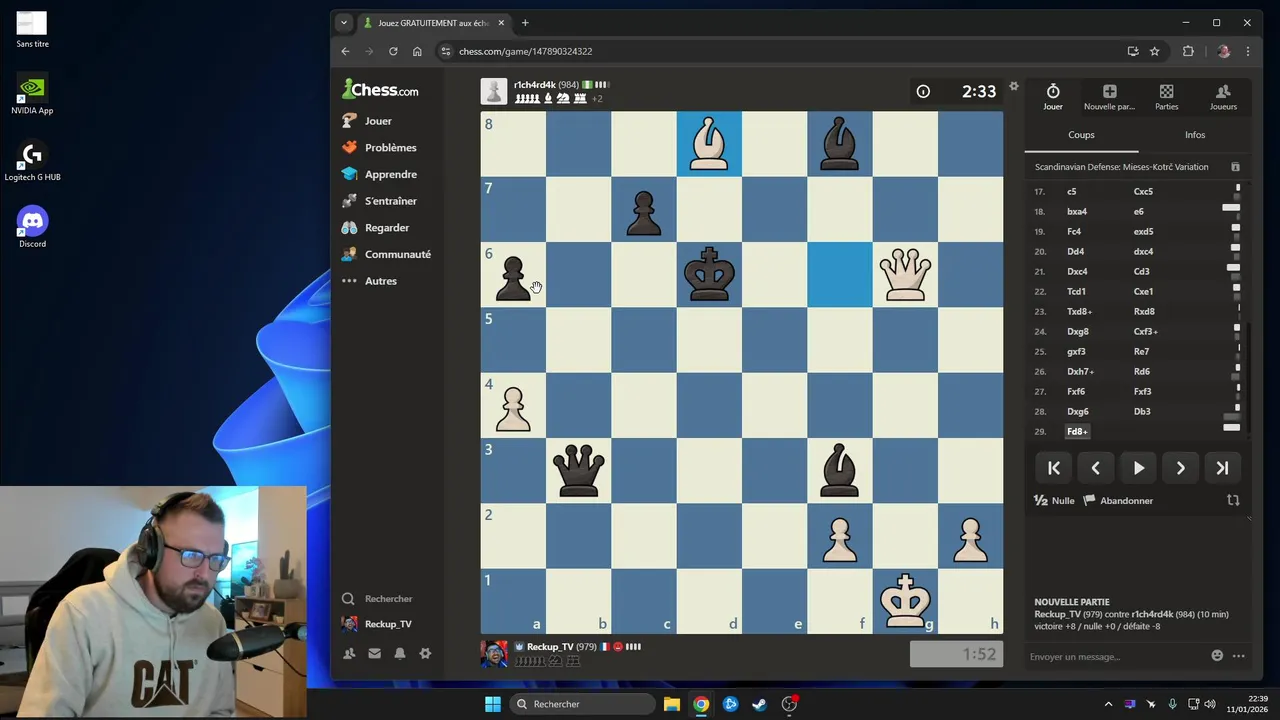1280x720 pixels.
Task: Resign with the Abandonner button
Action: point(1118,501)
